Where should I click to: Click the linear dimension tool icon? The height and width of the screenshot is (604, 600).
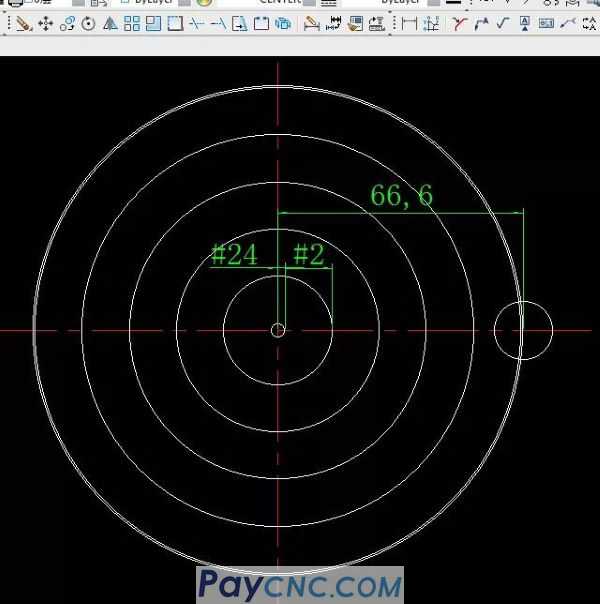point(409,23)
